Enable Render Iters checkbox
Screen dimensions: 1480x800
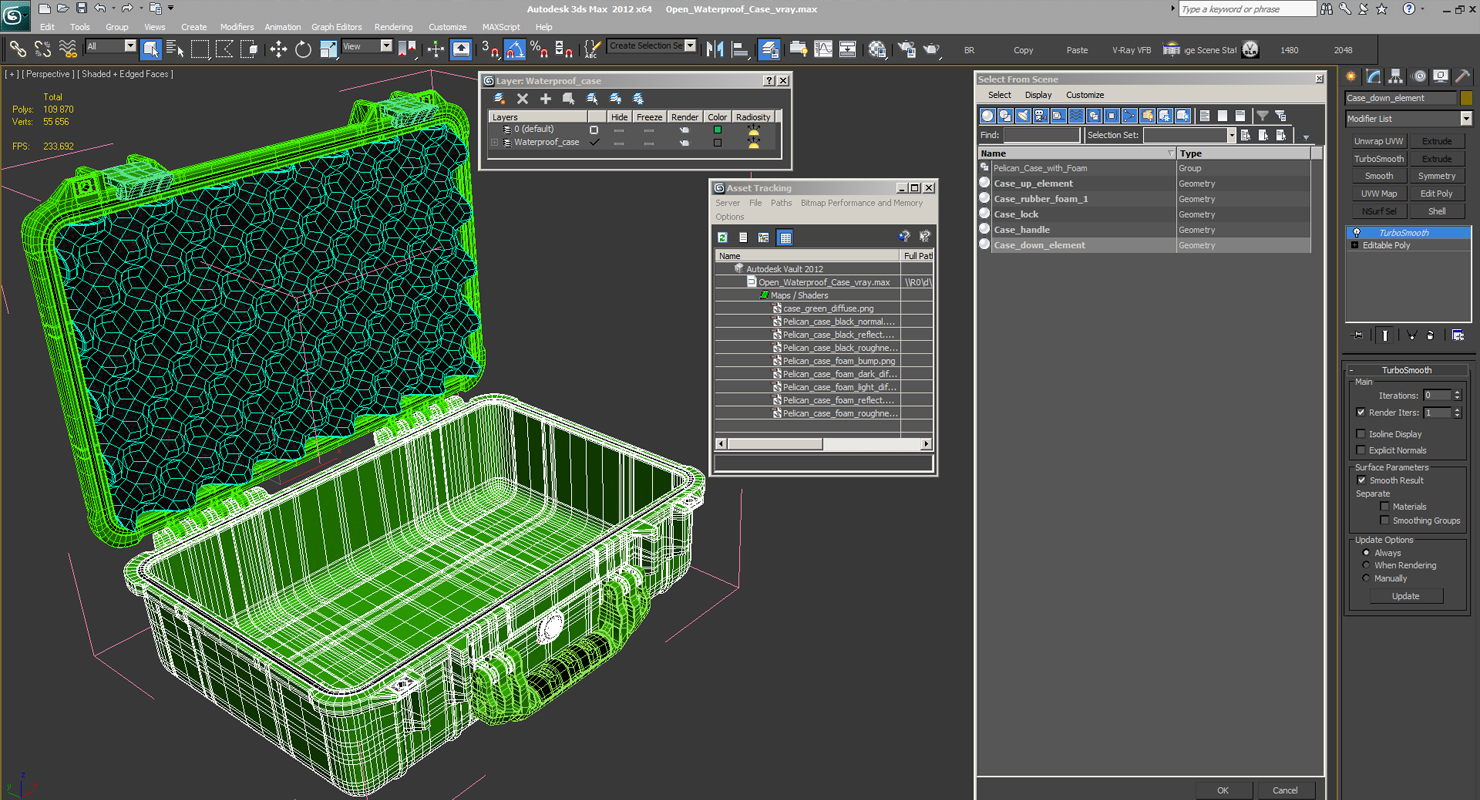1360,412
